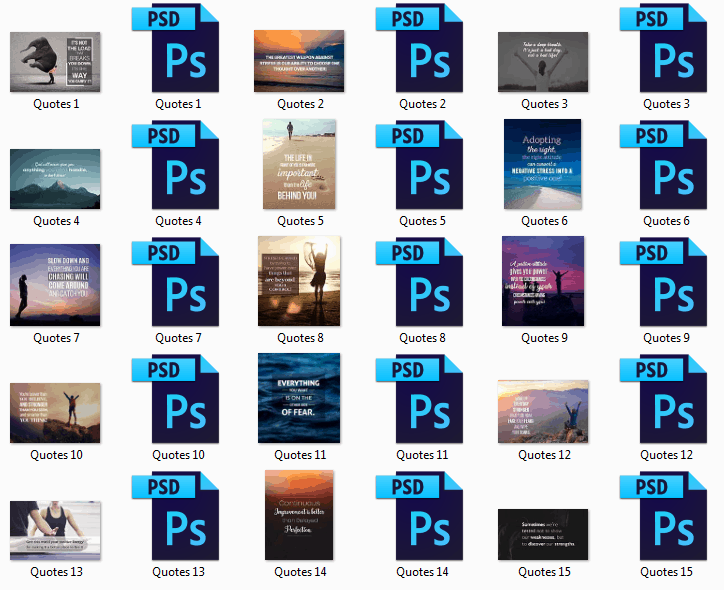The height and width of the screenshot is (590, 724).
Task: Click the Quotes 15 dark text thumbnail
Action: click(543, 535)
